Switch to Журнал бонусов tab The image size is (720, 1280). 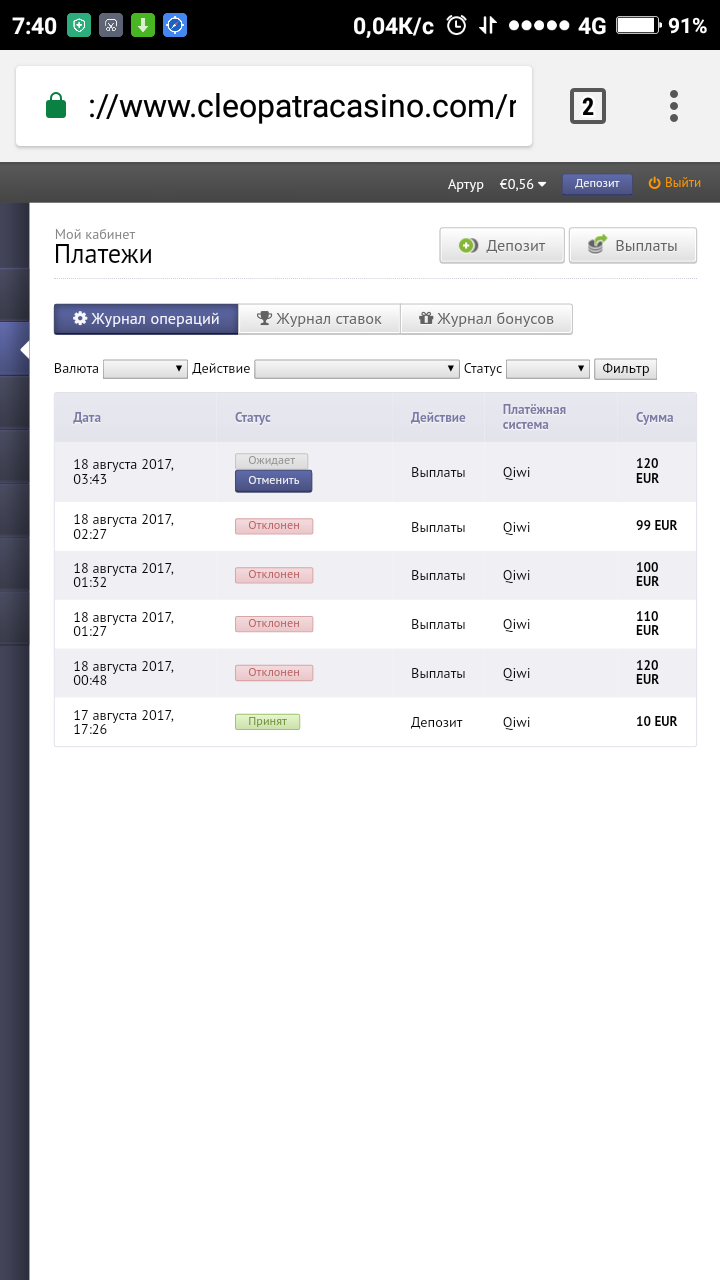pos(487,319)
